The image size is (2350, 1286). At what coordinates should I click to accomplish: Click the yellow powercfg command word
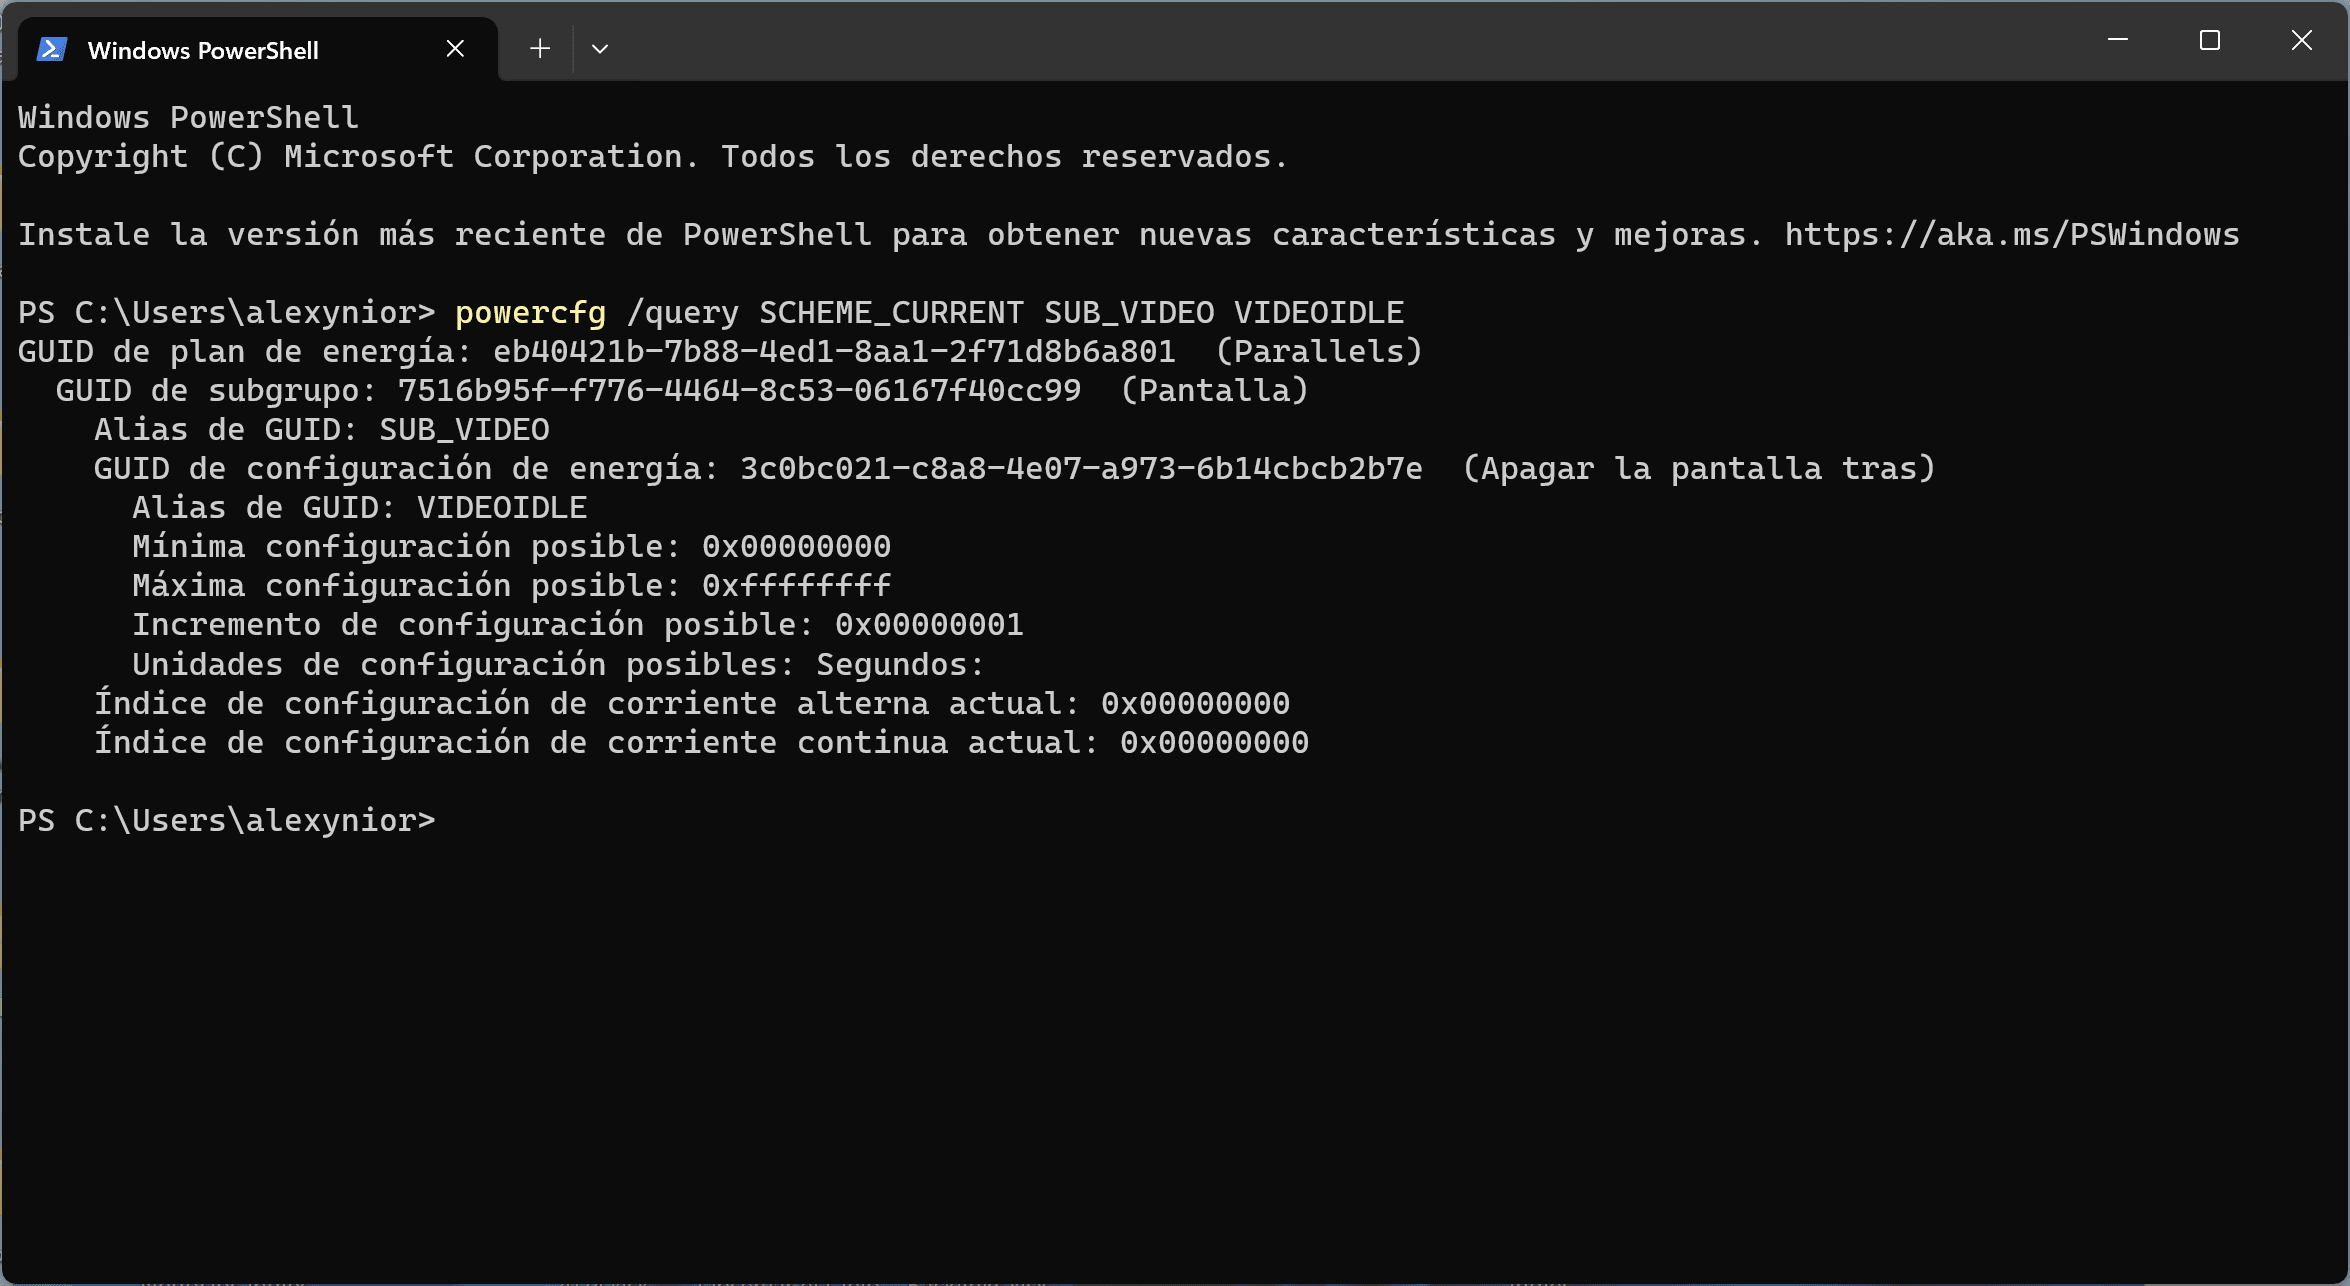[x=530, y=313]
